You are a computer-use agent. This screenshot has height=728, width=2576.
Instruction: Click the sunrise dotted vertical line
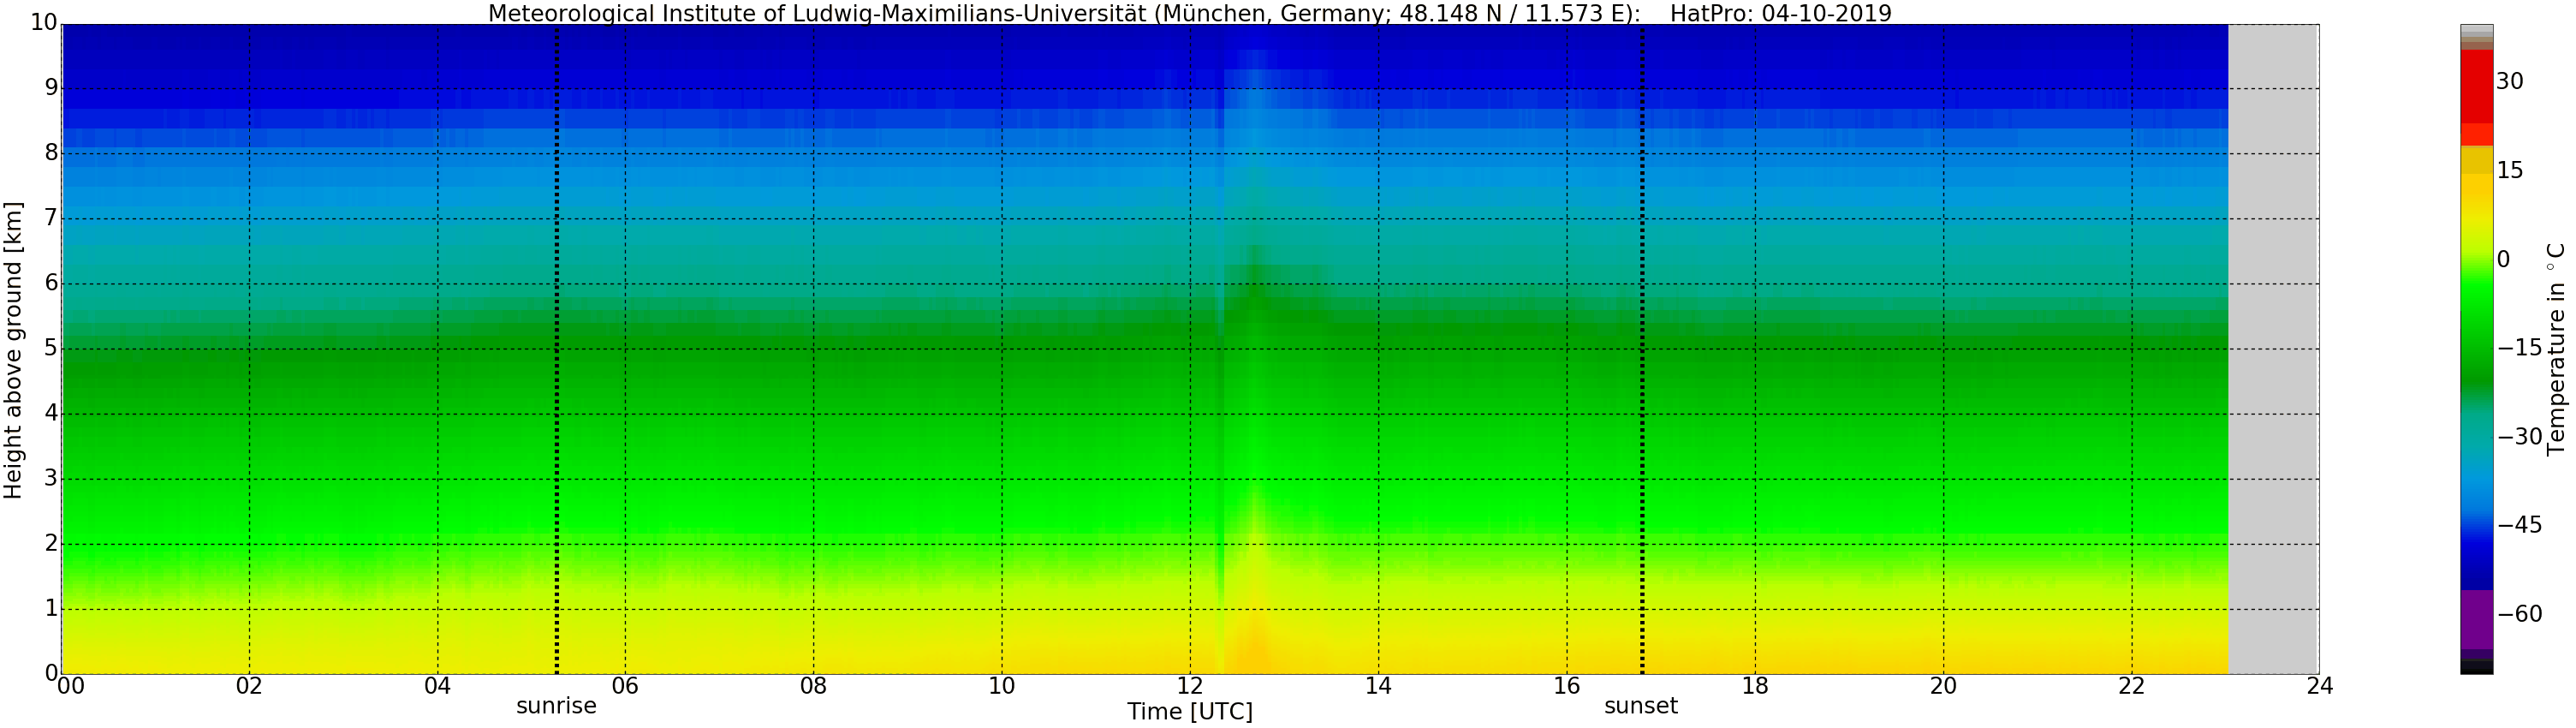pyautogui.click(x=556, y=350)
